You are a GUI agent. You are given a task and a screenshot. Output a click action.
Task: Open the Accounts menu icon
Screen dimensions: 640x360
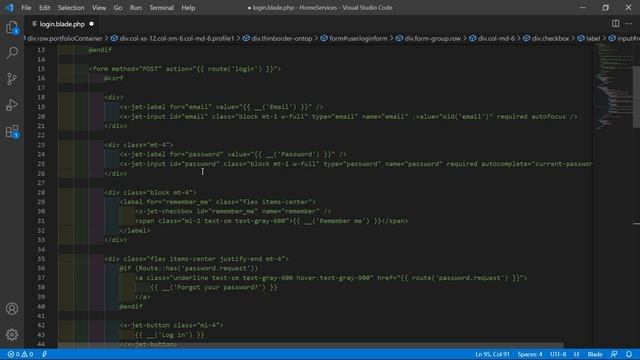coord(12,309)
